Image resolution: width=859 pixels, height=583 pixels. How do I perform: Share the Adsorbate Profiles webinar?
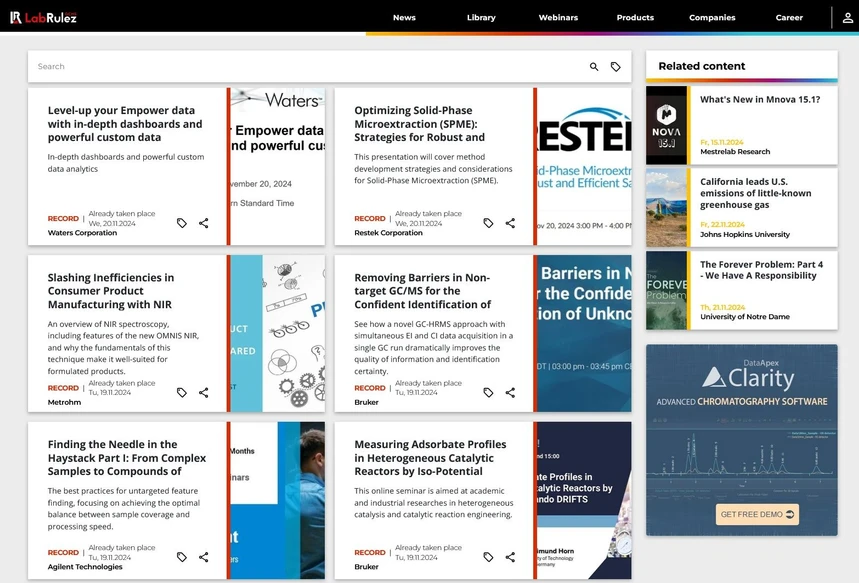click(510, 557)
